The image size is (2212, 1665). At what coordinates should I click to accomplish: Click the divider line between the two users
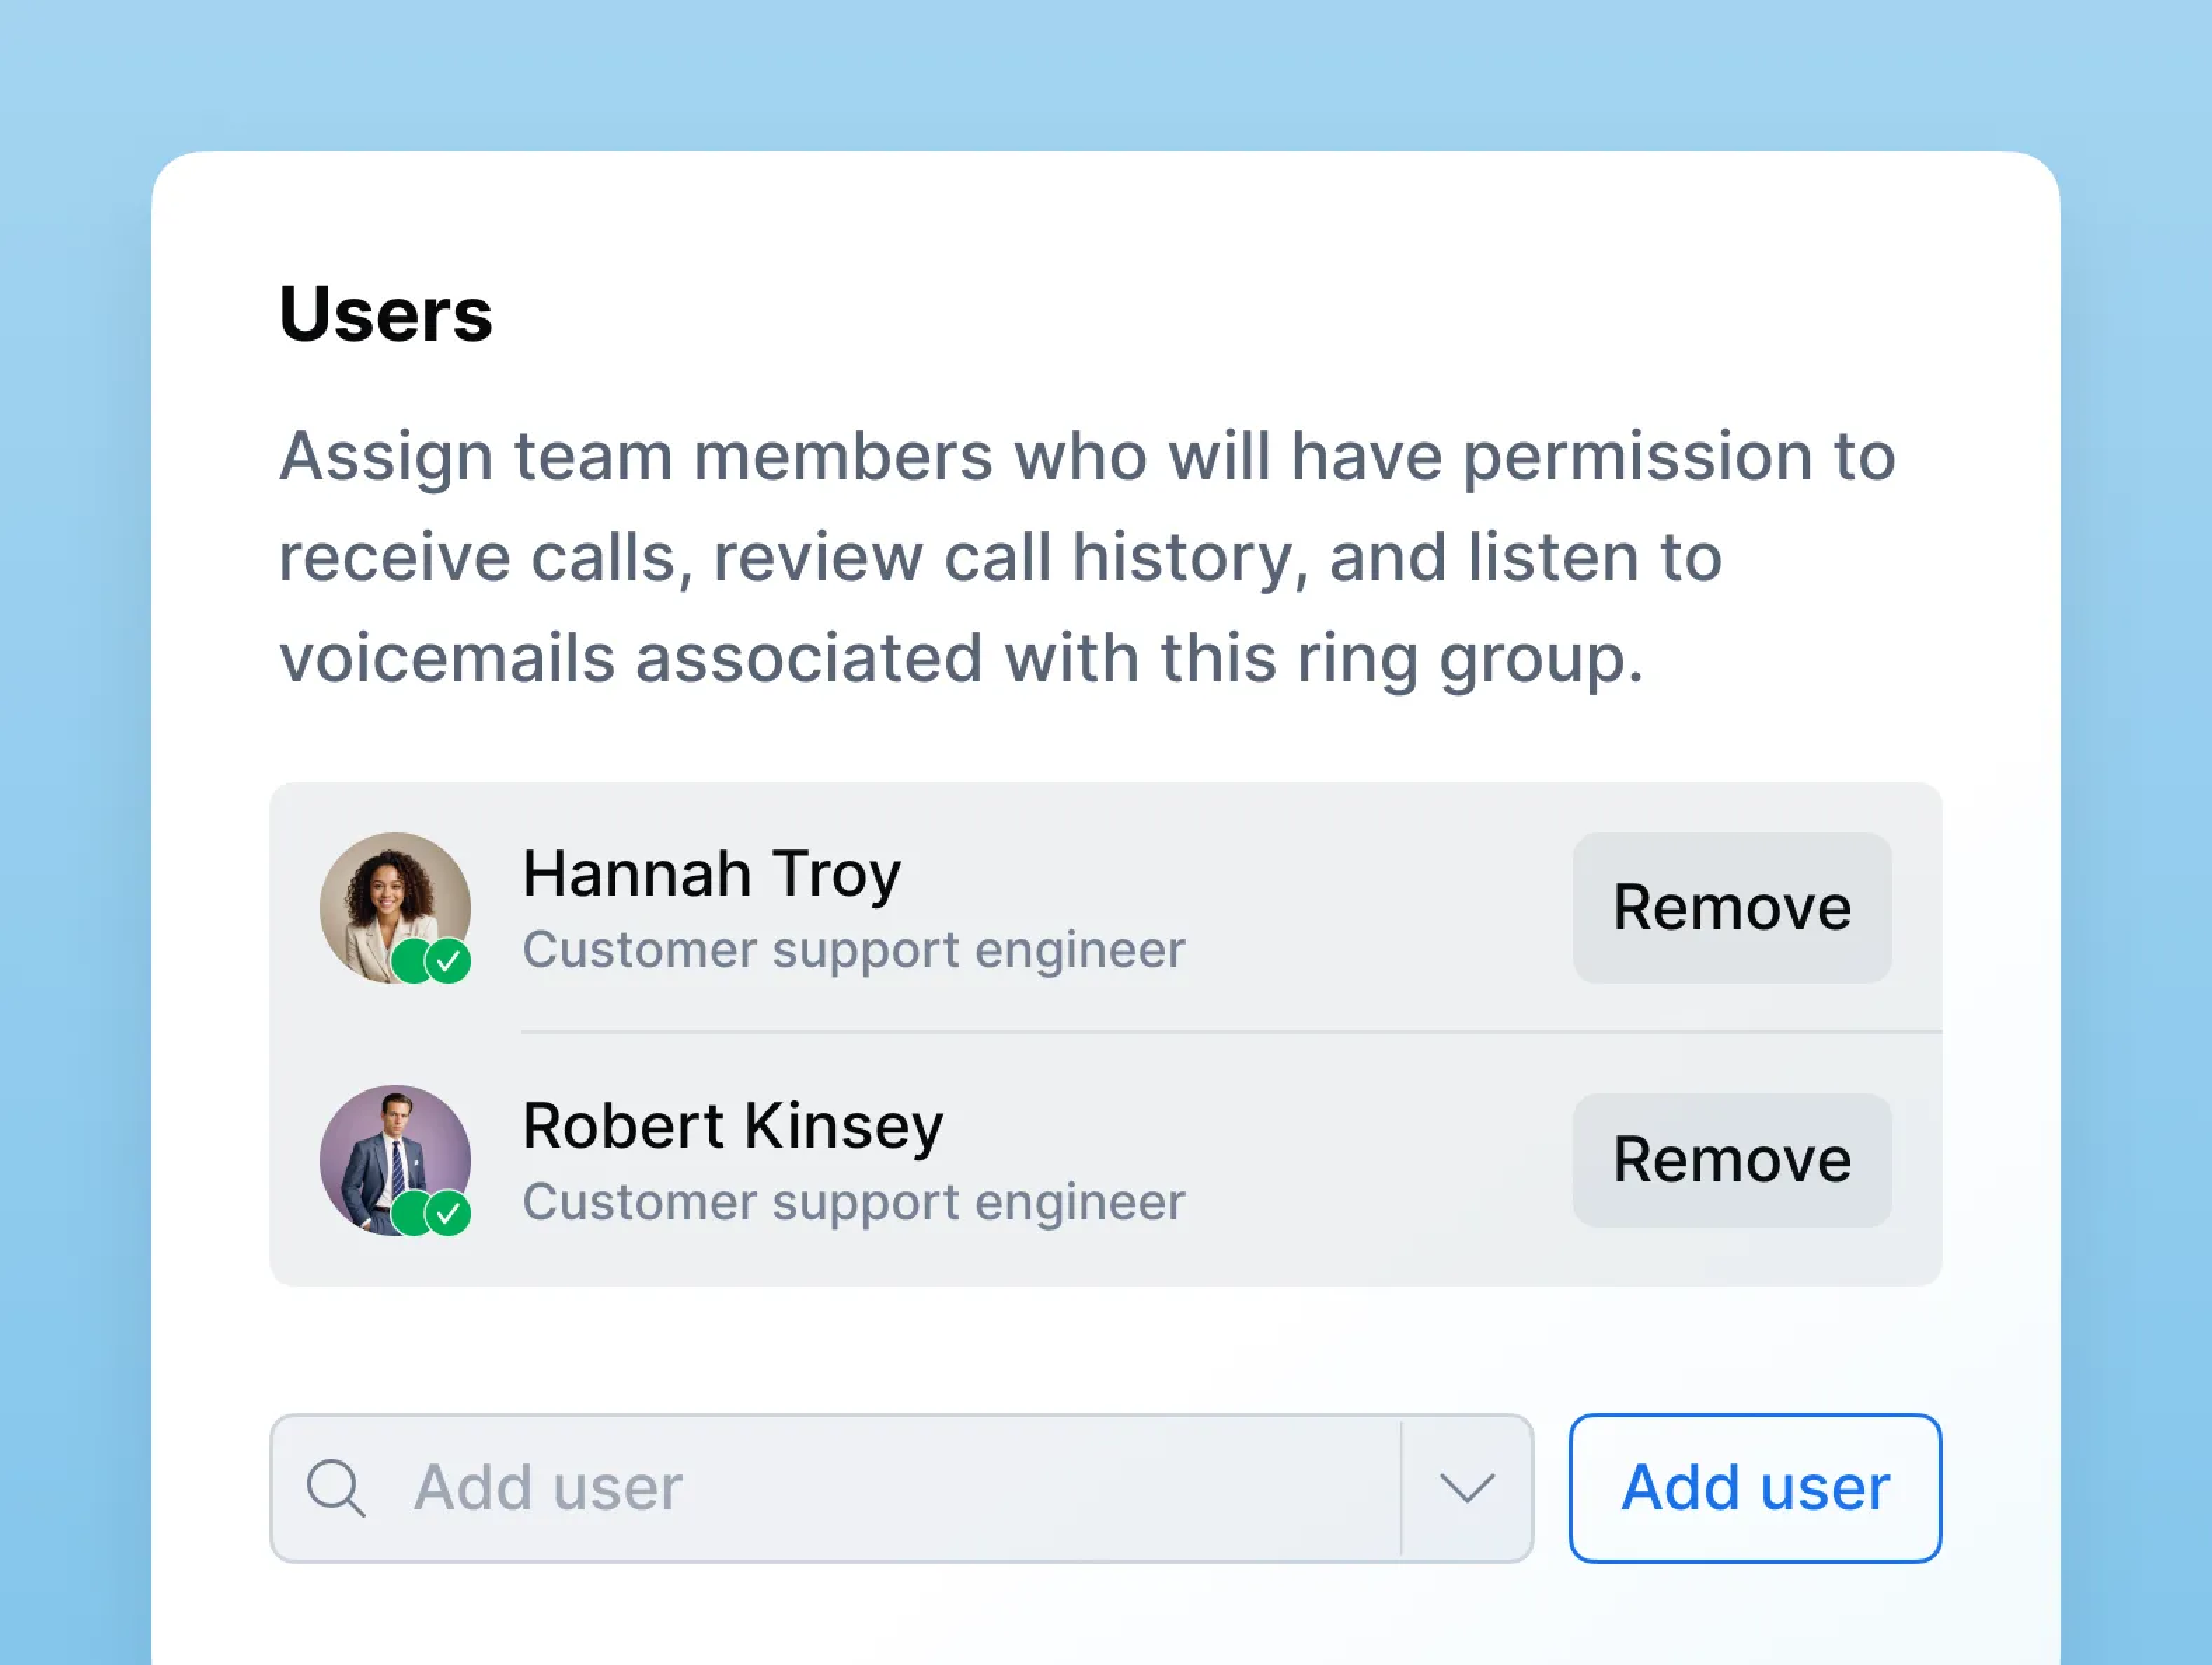[1230, 1032]
